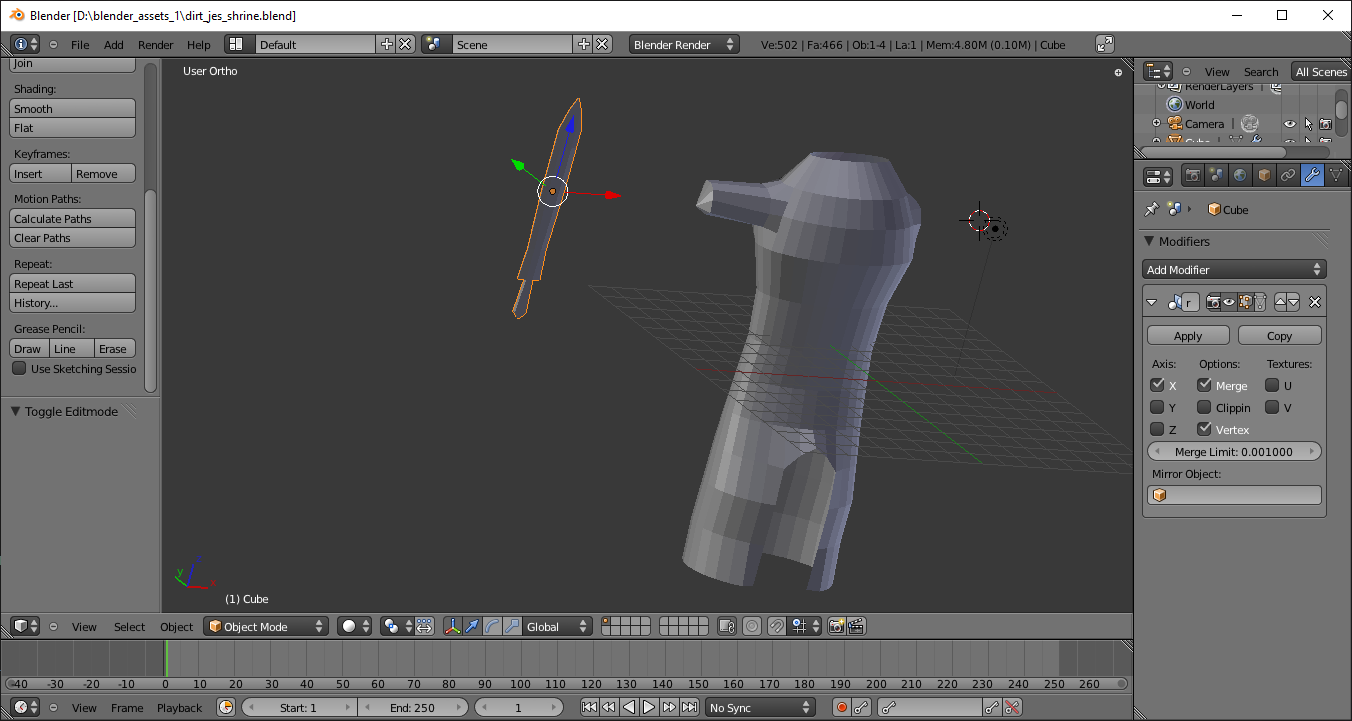Open the Select menu in viewport header
Screen dimensions: 1352x721
click(129, 627)
